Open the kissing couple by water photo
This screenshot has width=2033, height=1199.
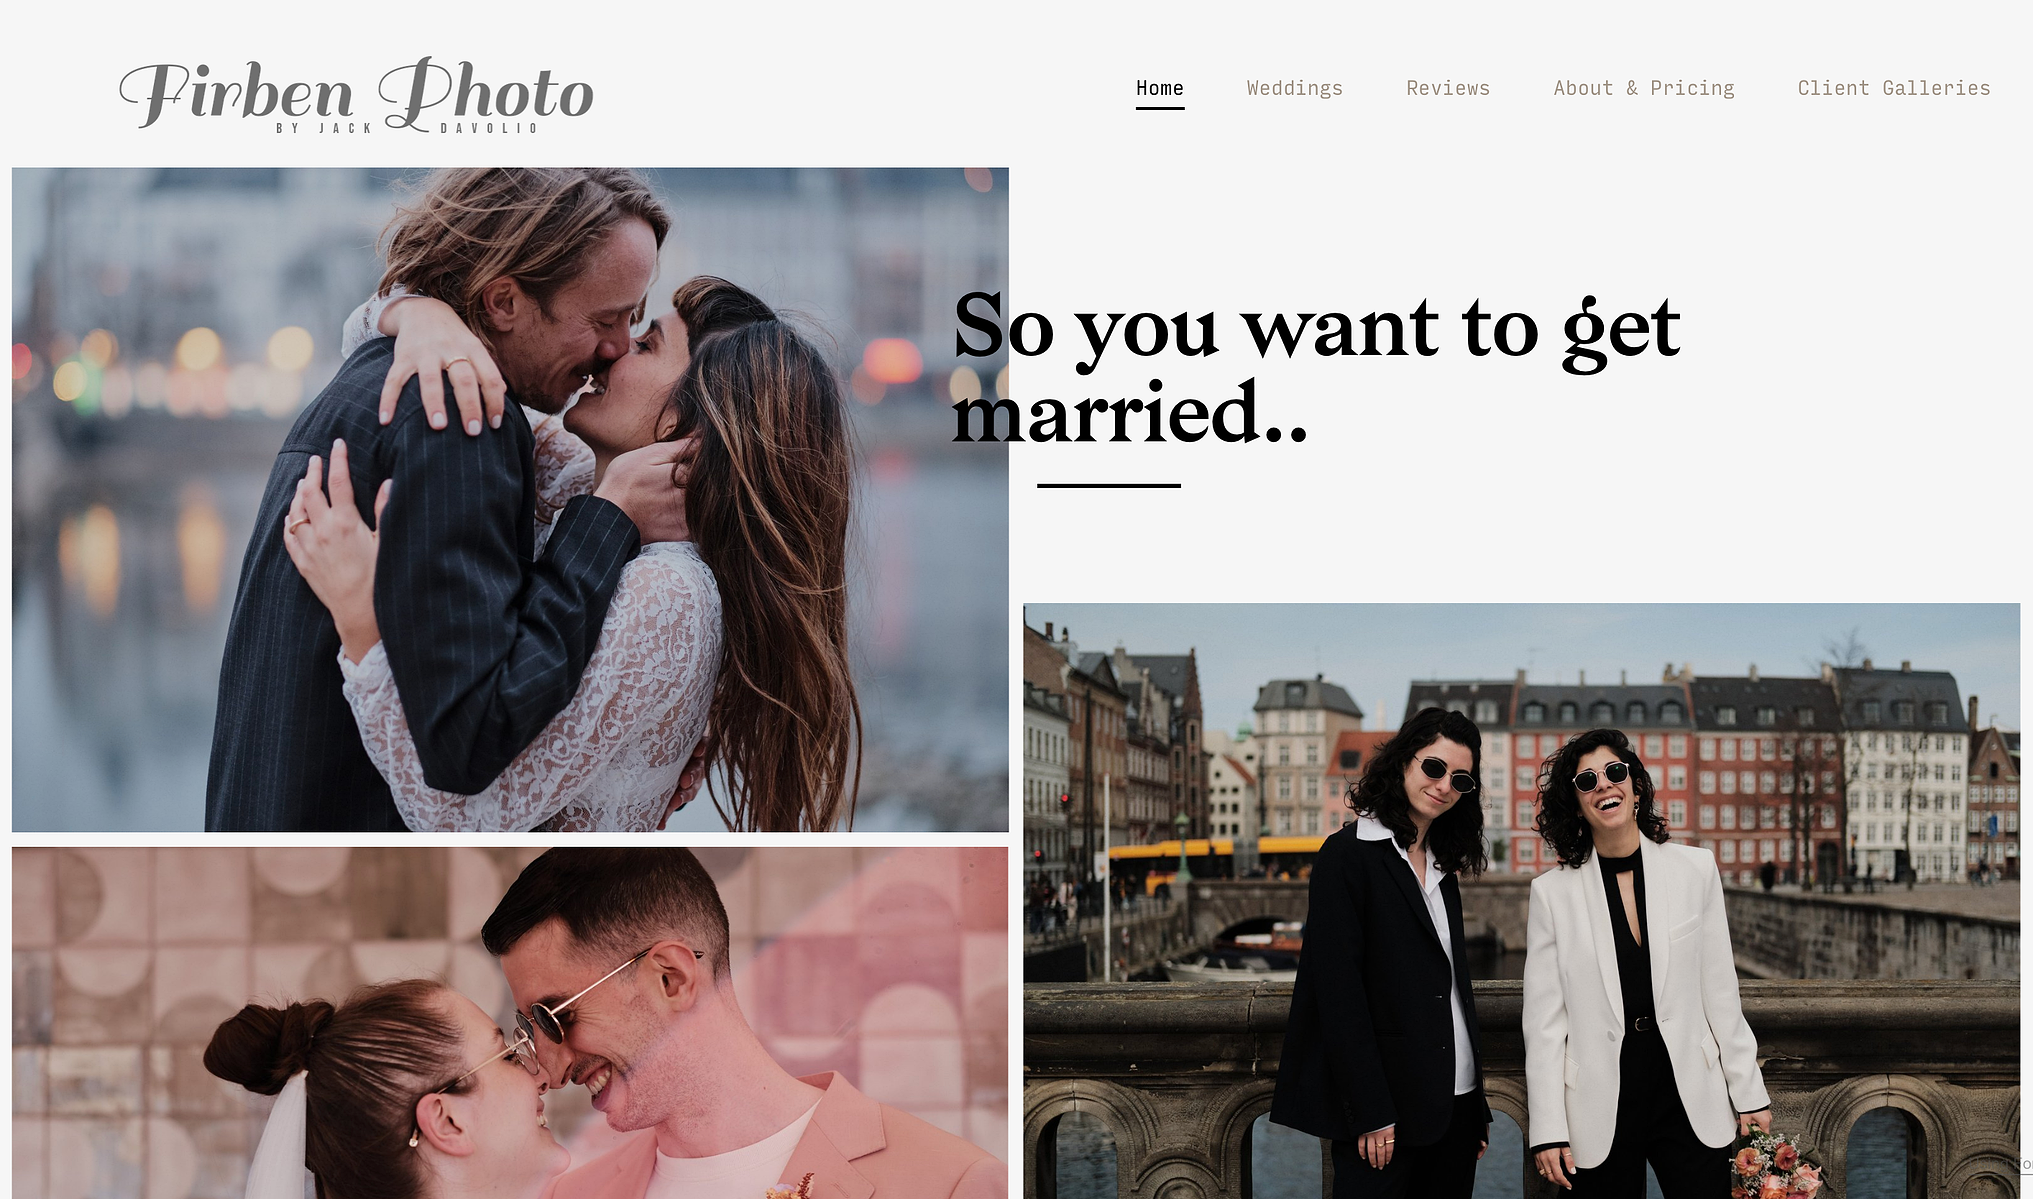click(x=510, y=499)
